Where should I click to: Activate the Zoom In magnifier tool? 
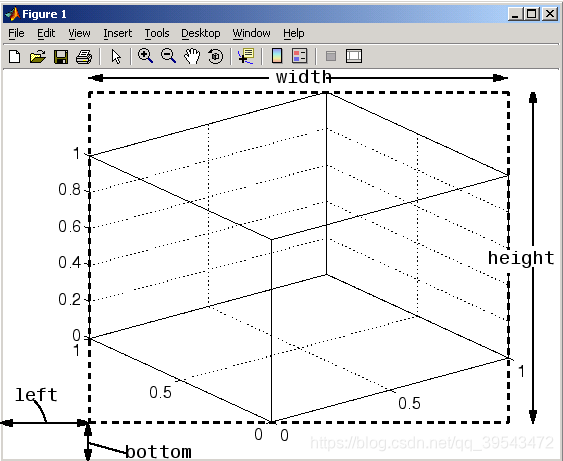click(145, 56)
